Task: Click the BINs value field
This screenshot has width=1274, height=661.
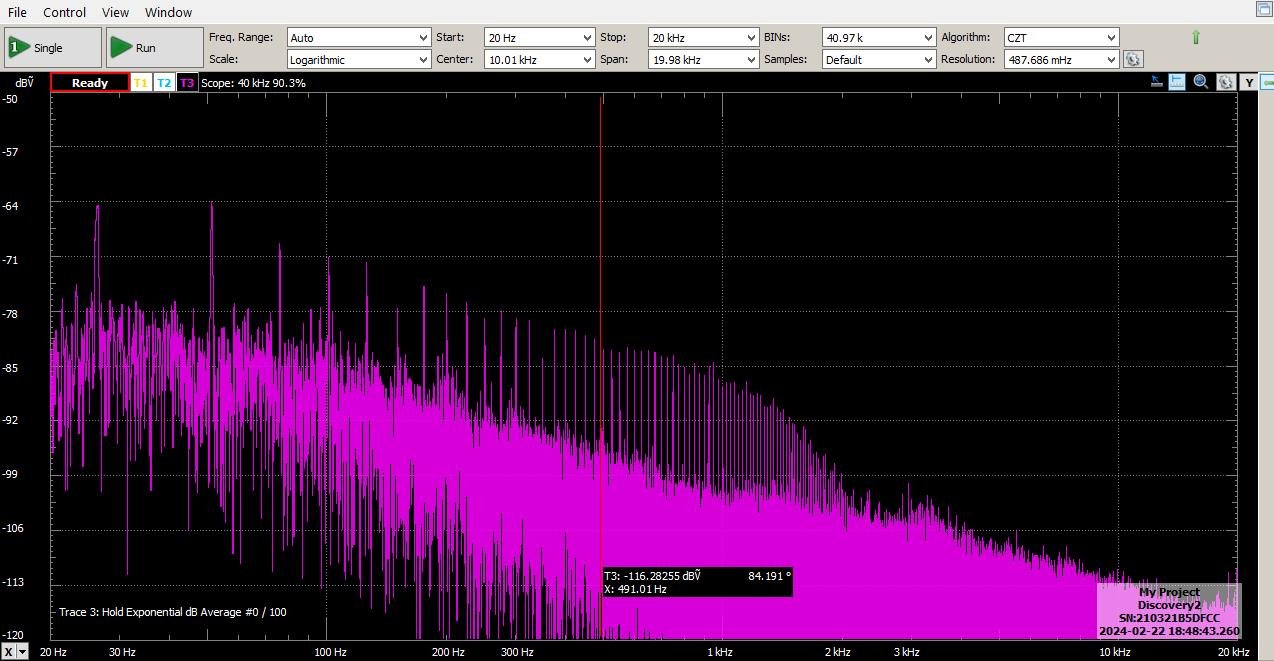Action: [x=870, y=38]
